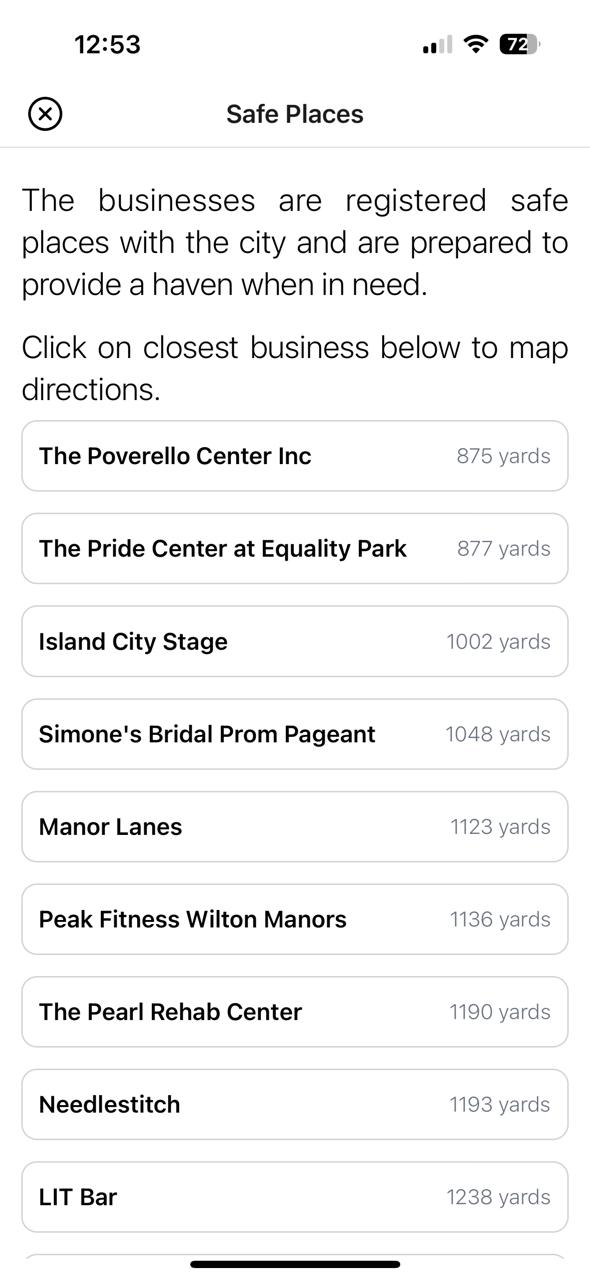This screenshot has width=590, height=1280.
Task: Tap the 12:53 clock in status bar
Action: coord(107,44)
